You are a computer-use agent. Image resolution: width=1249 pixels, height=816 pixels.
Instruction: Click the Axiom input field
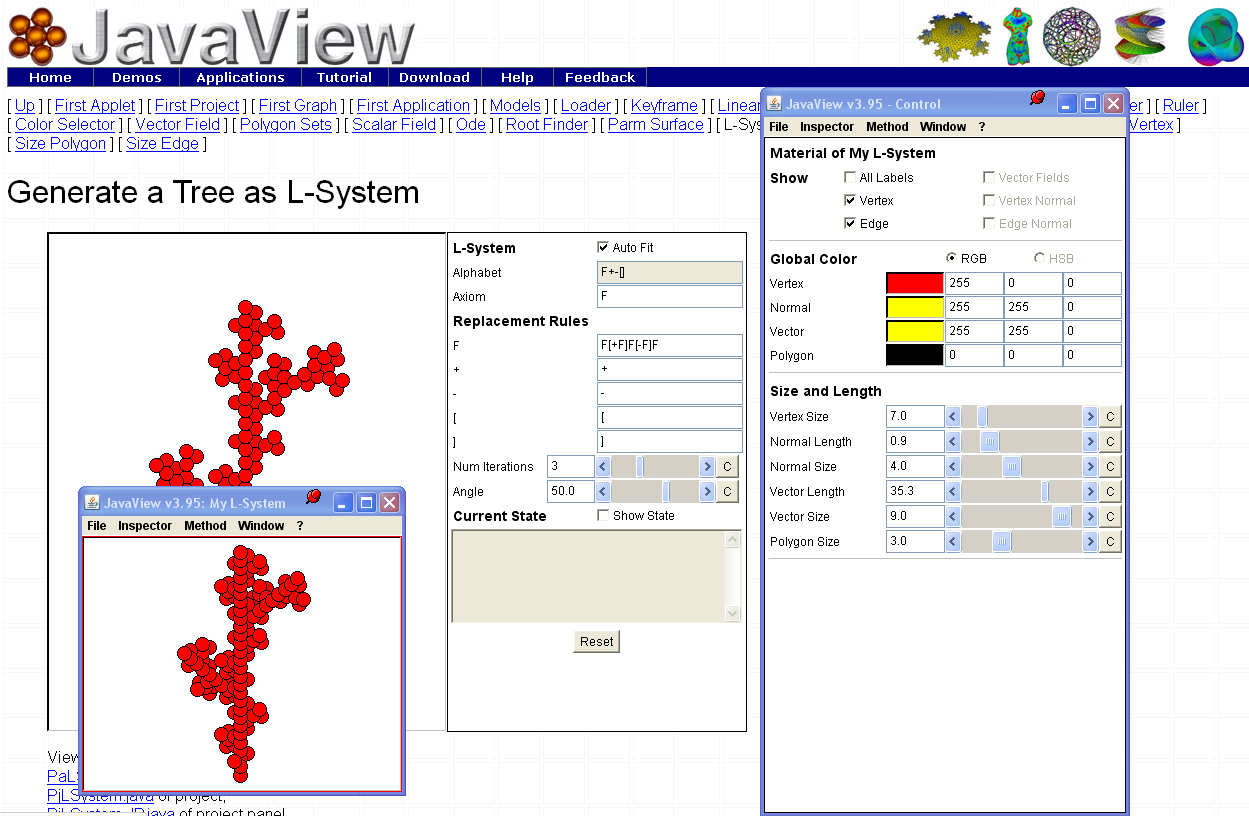(670, 296)
